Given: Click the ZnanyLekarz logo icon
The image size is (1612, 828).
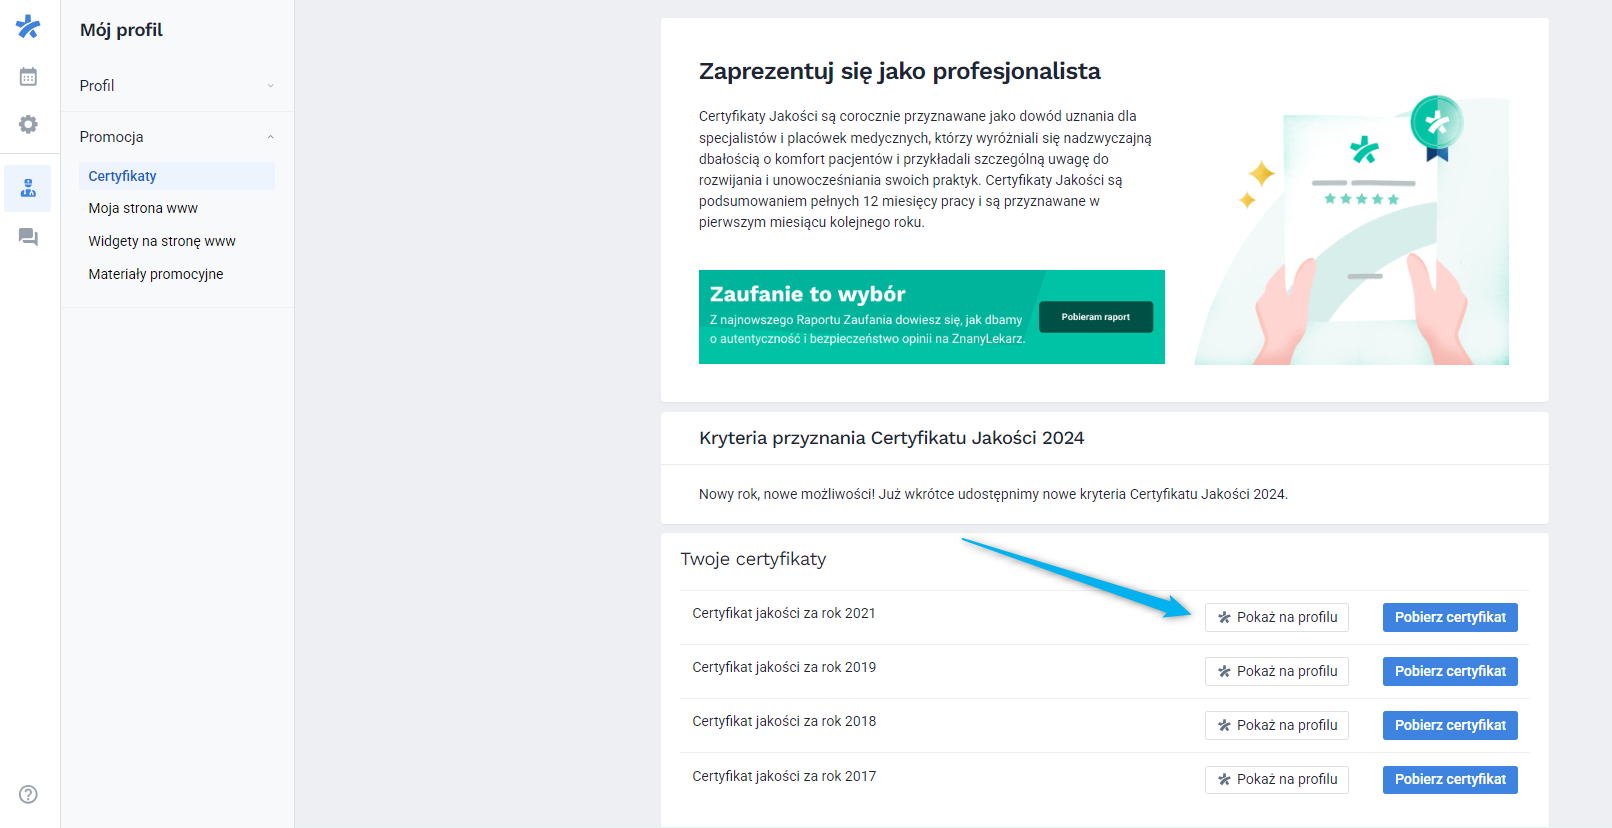Looking at the screenshot, I should (x=28, y=26).
